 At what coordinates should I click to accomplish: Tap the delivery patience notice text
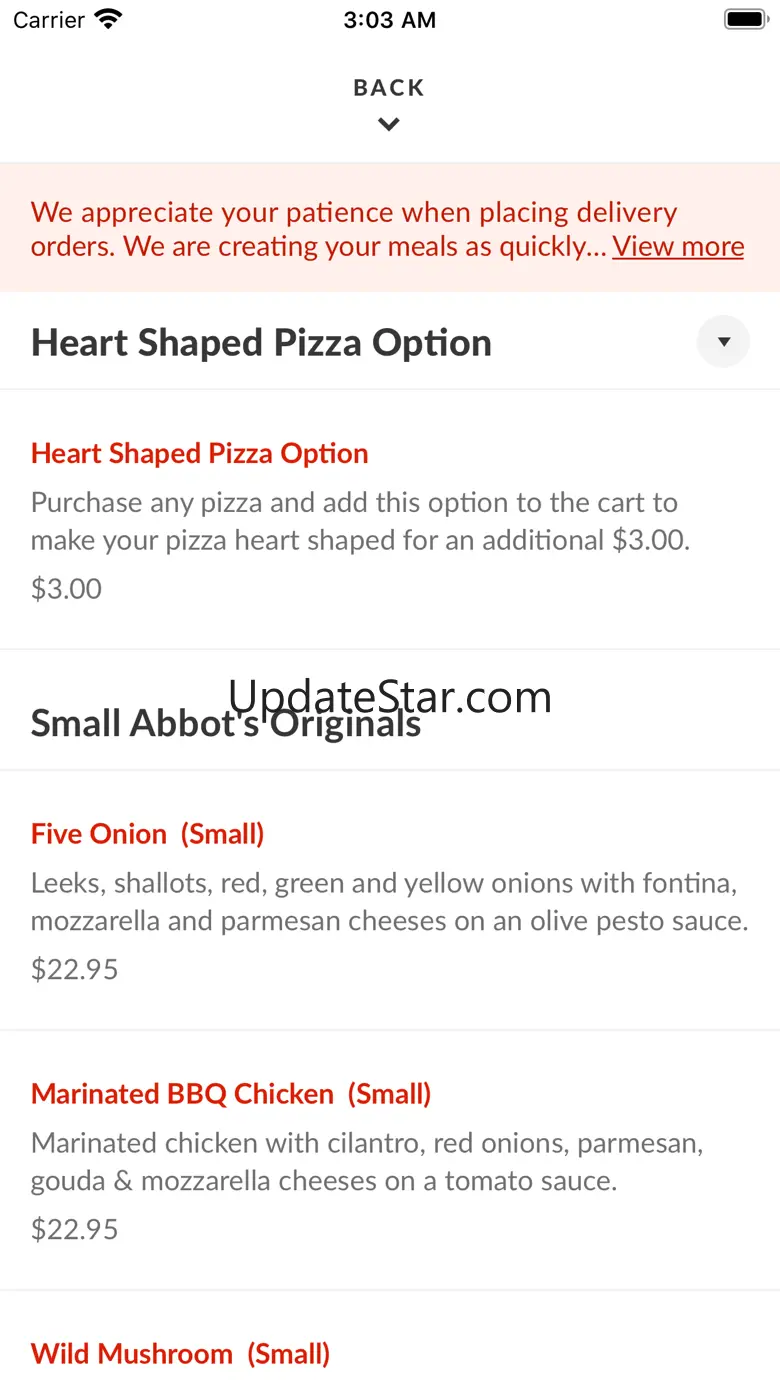(320, 228)
